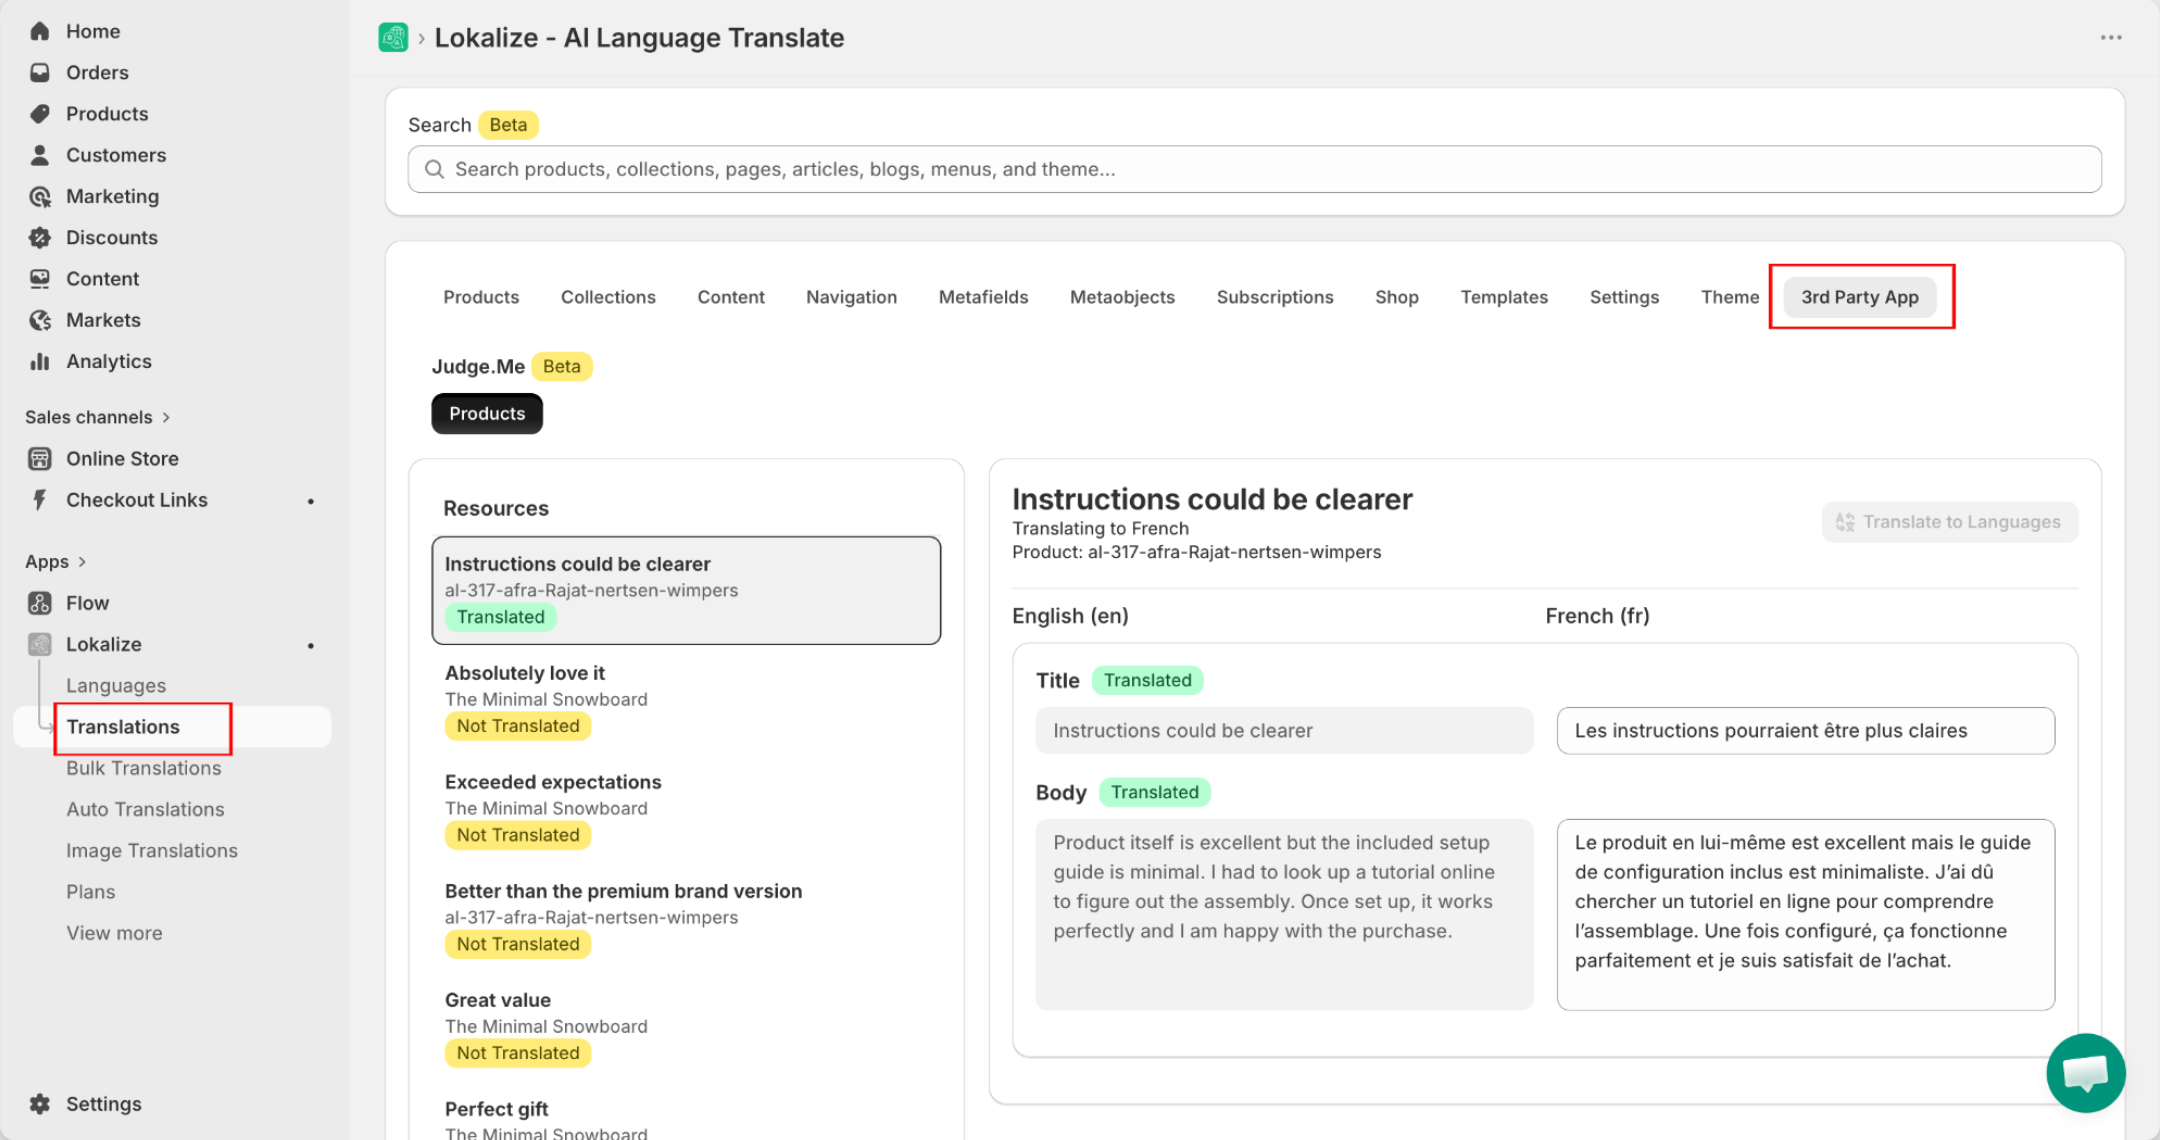
Task: Click the French title translation field
Action: click(x=1806, y=731)
